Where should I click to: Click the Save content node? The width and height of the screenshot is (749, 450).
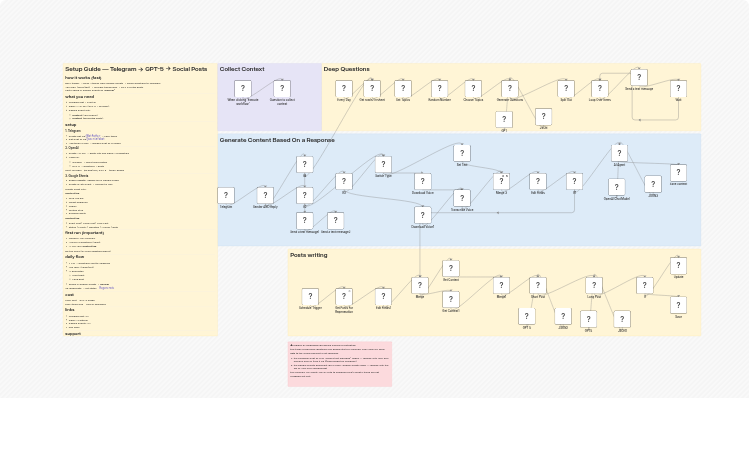(678, 173)
